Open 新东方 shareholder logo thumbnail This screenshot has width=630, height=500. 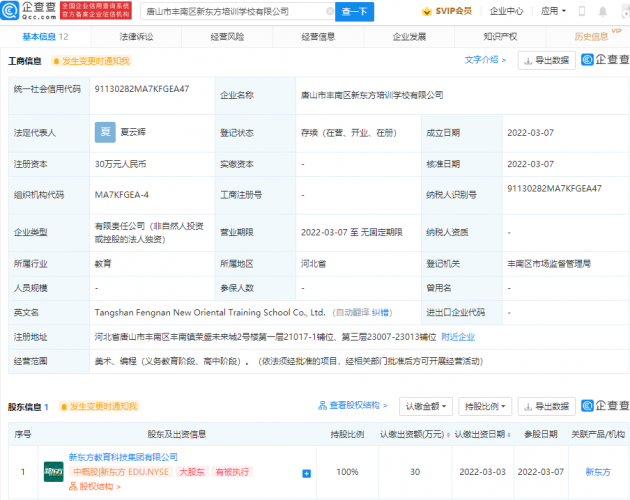point(53,472)
